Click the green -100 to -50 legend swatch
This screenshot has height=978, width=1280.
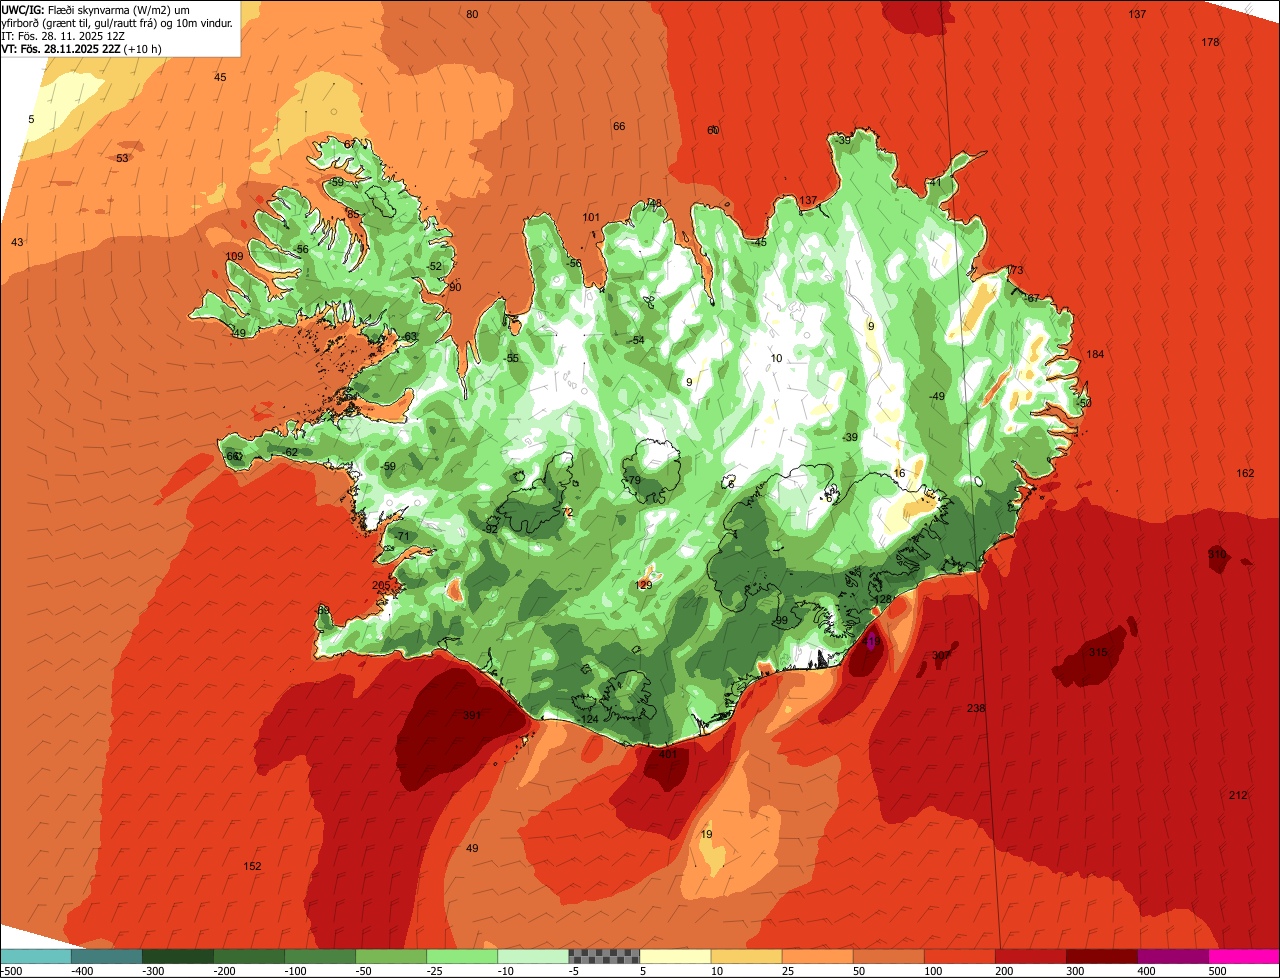(x=320, y=956)
